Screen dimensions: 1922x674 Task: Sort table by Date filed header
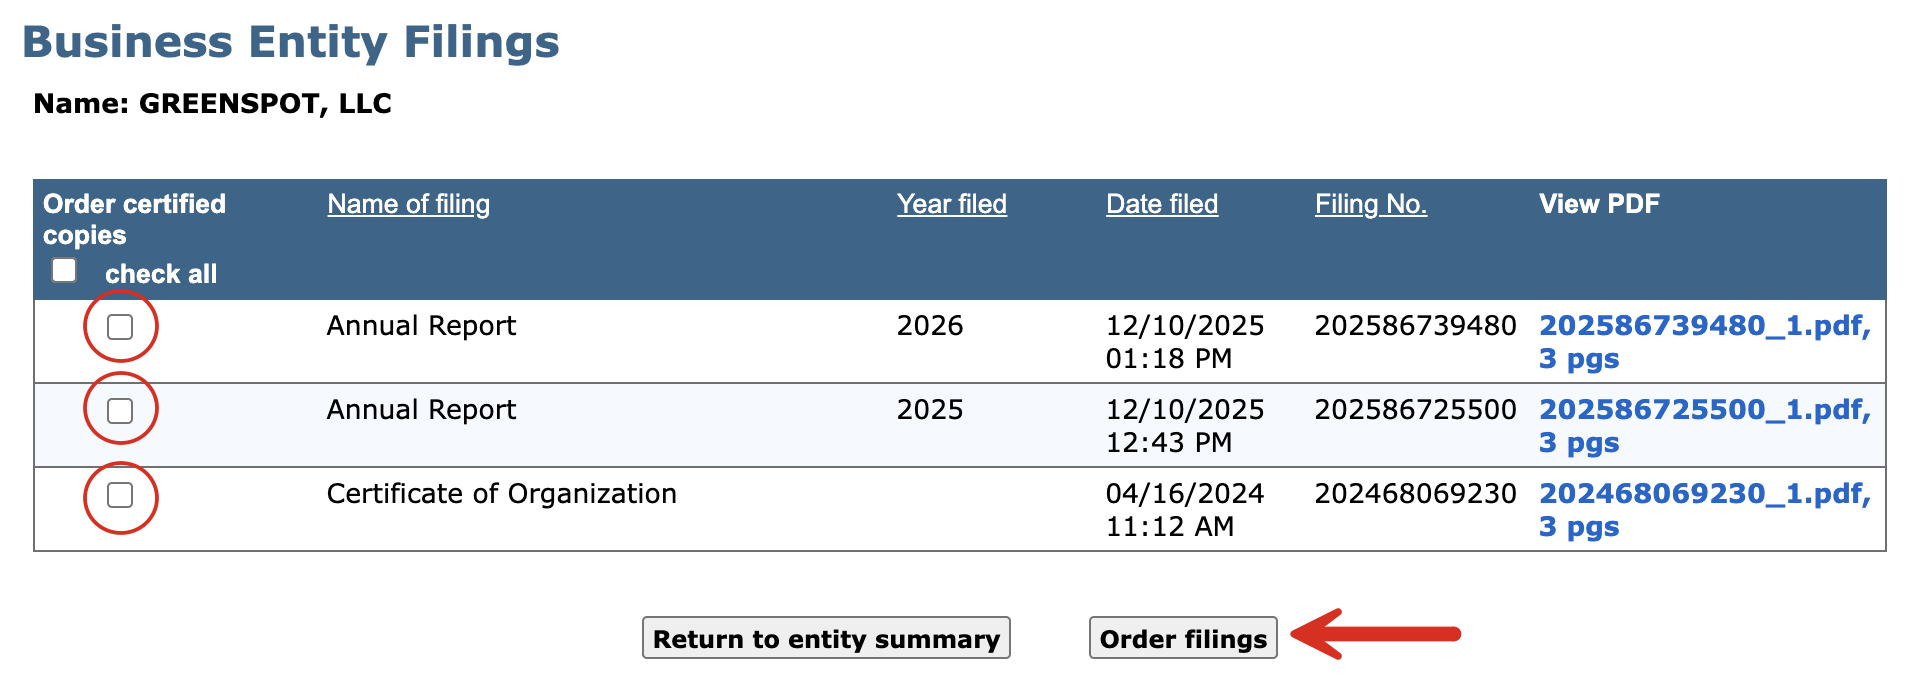coord(1162,204)
